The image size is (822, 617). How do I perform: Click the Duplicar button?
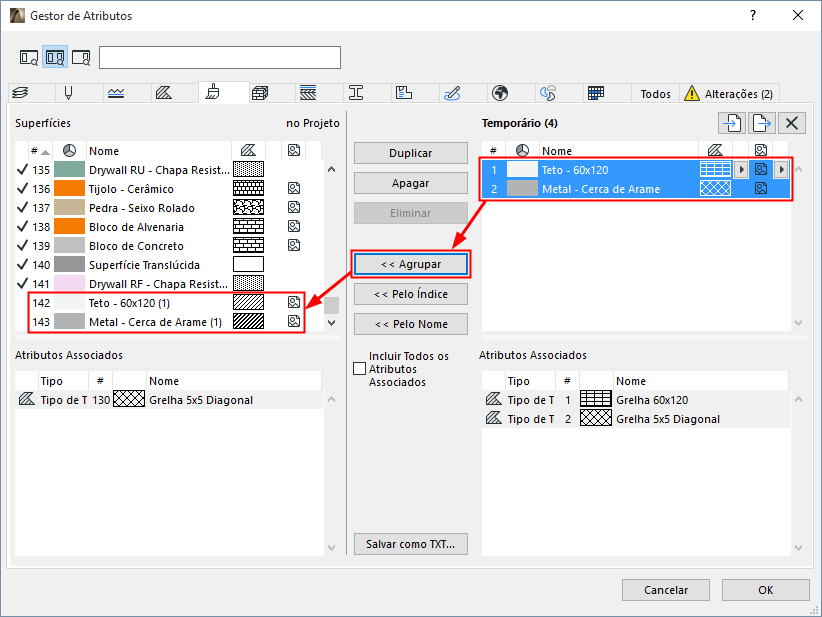tap(410, 153)
